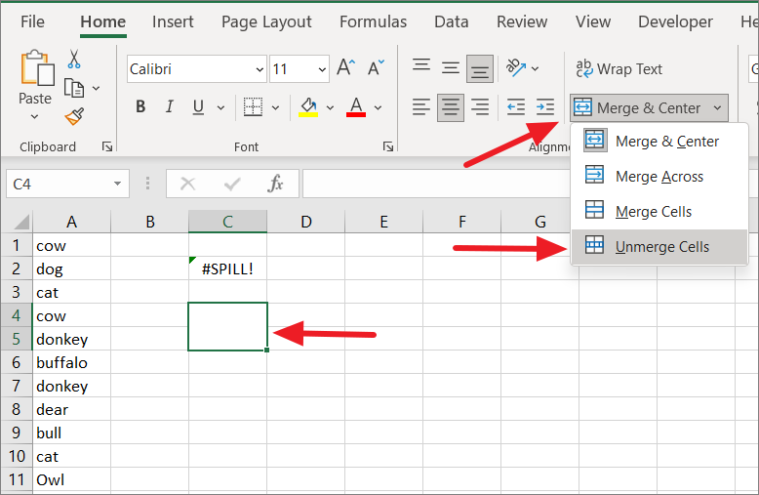Toggle Underline formatting
This screenshot has width=759, height=495.
pos(198,106)
